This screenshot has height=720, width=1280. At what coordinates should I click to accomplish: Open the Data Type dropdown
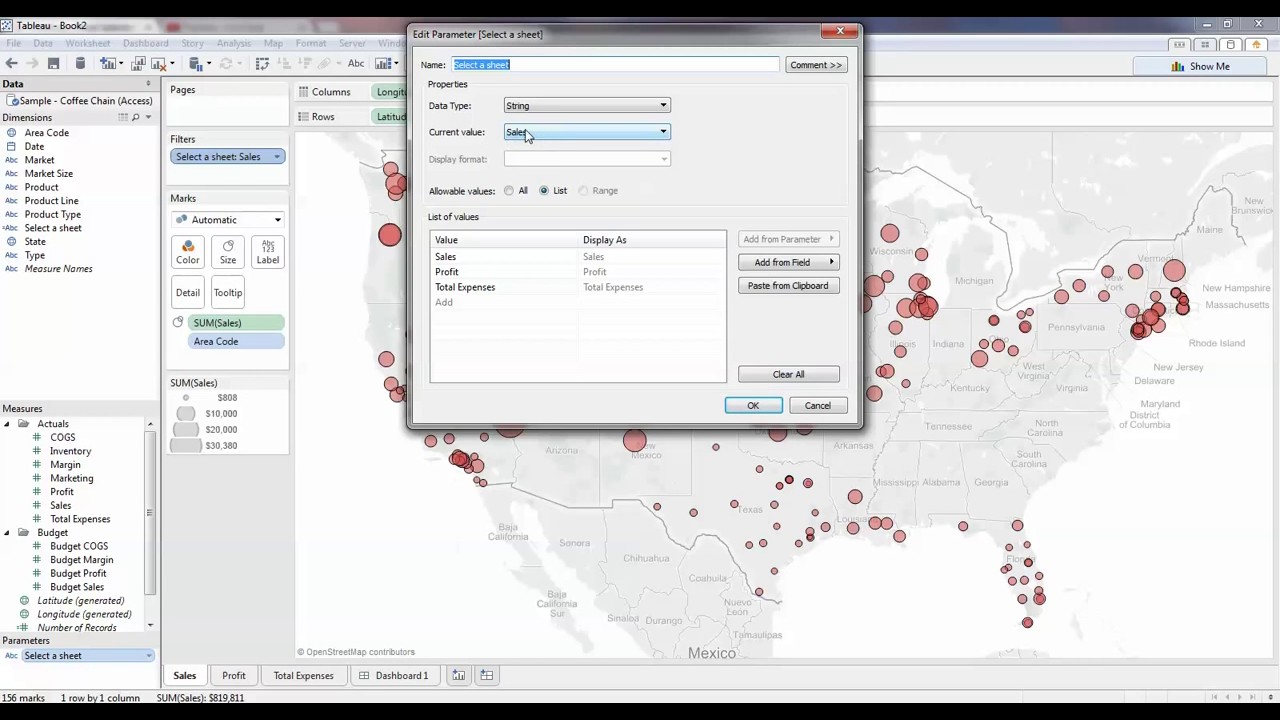click(587, 106)
